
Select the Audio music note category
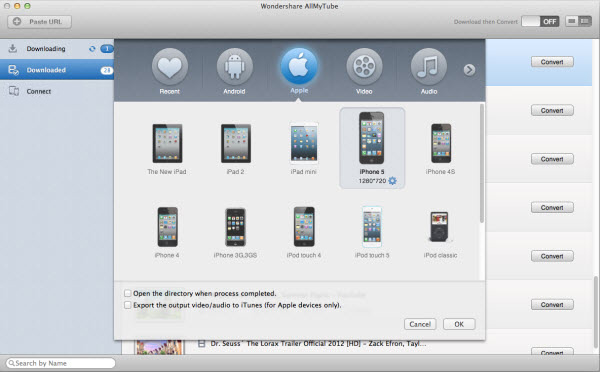coord(429,67)
